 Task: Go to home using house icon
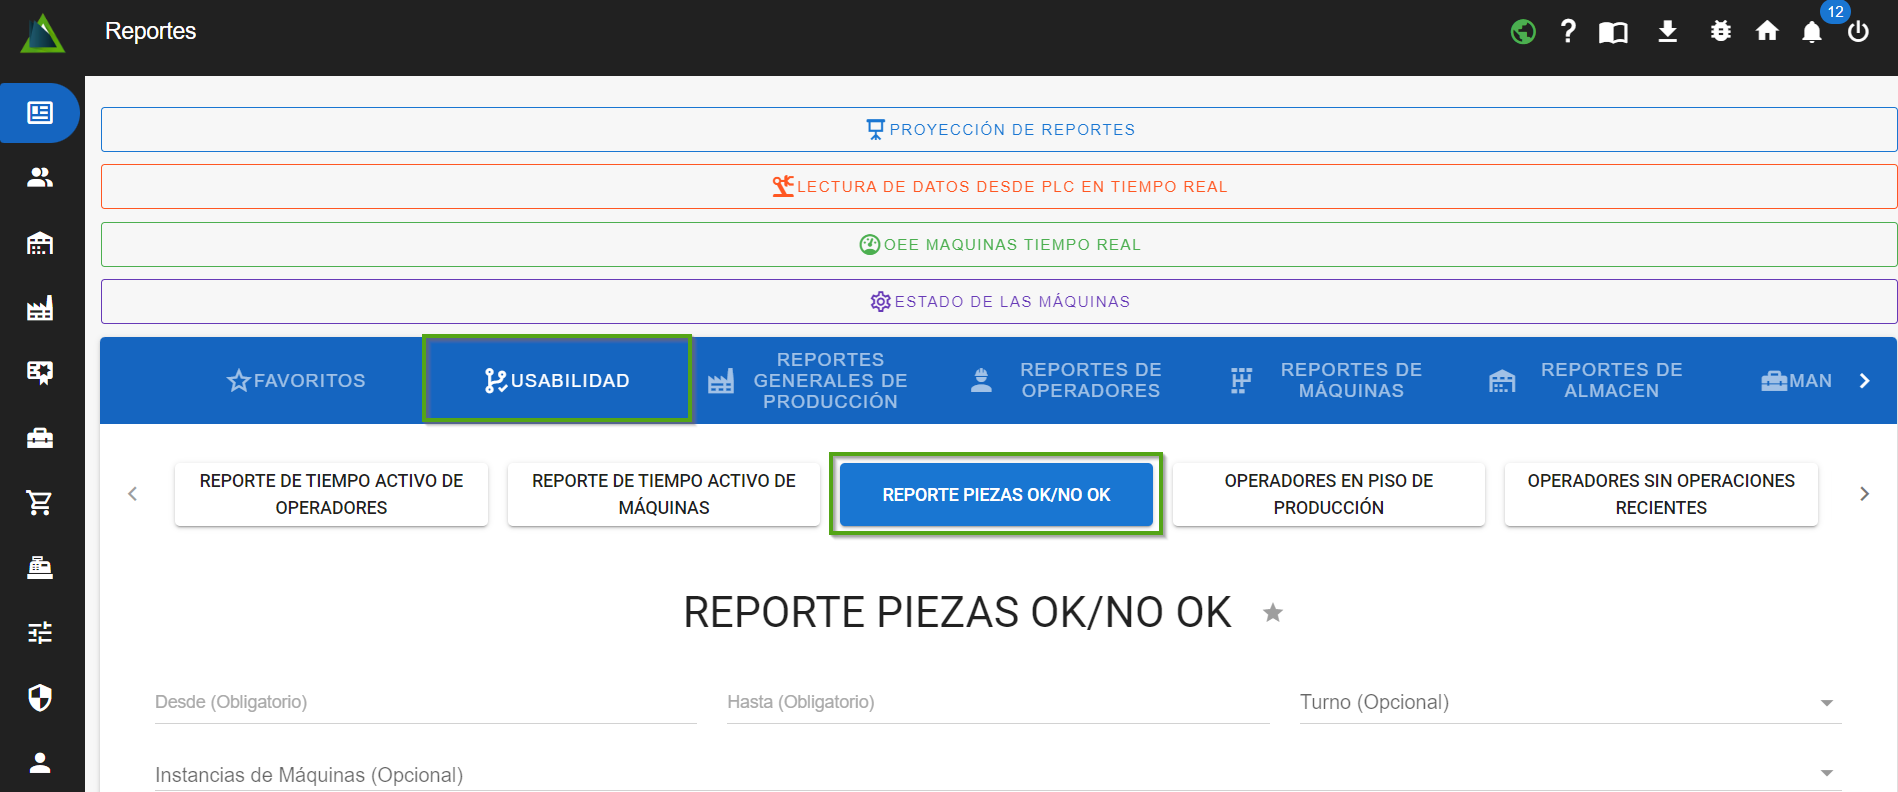pos(1767,32)
